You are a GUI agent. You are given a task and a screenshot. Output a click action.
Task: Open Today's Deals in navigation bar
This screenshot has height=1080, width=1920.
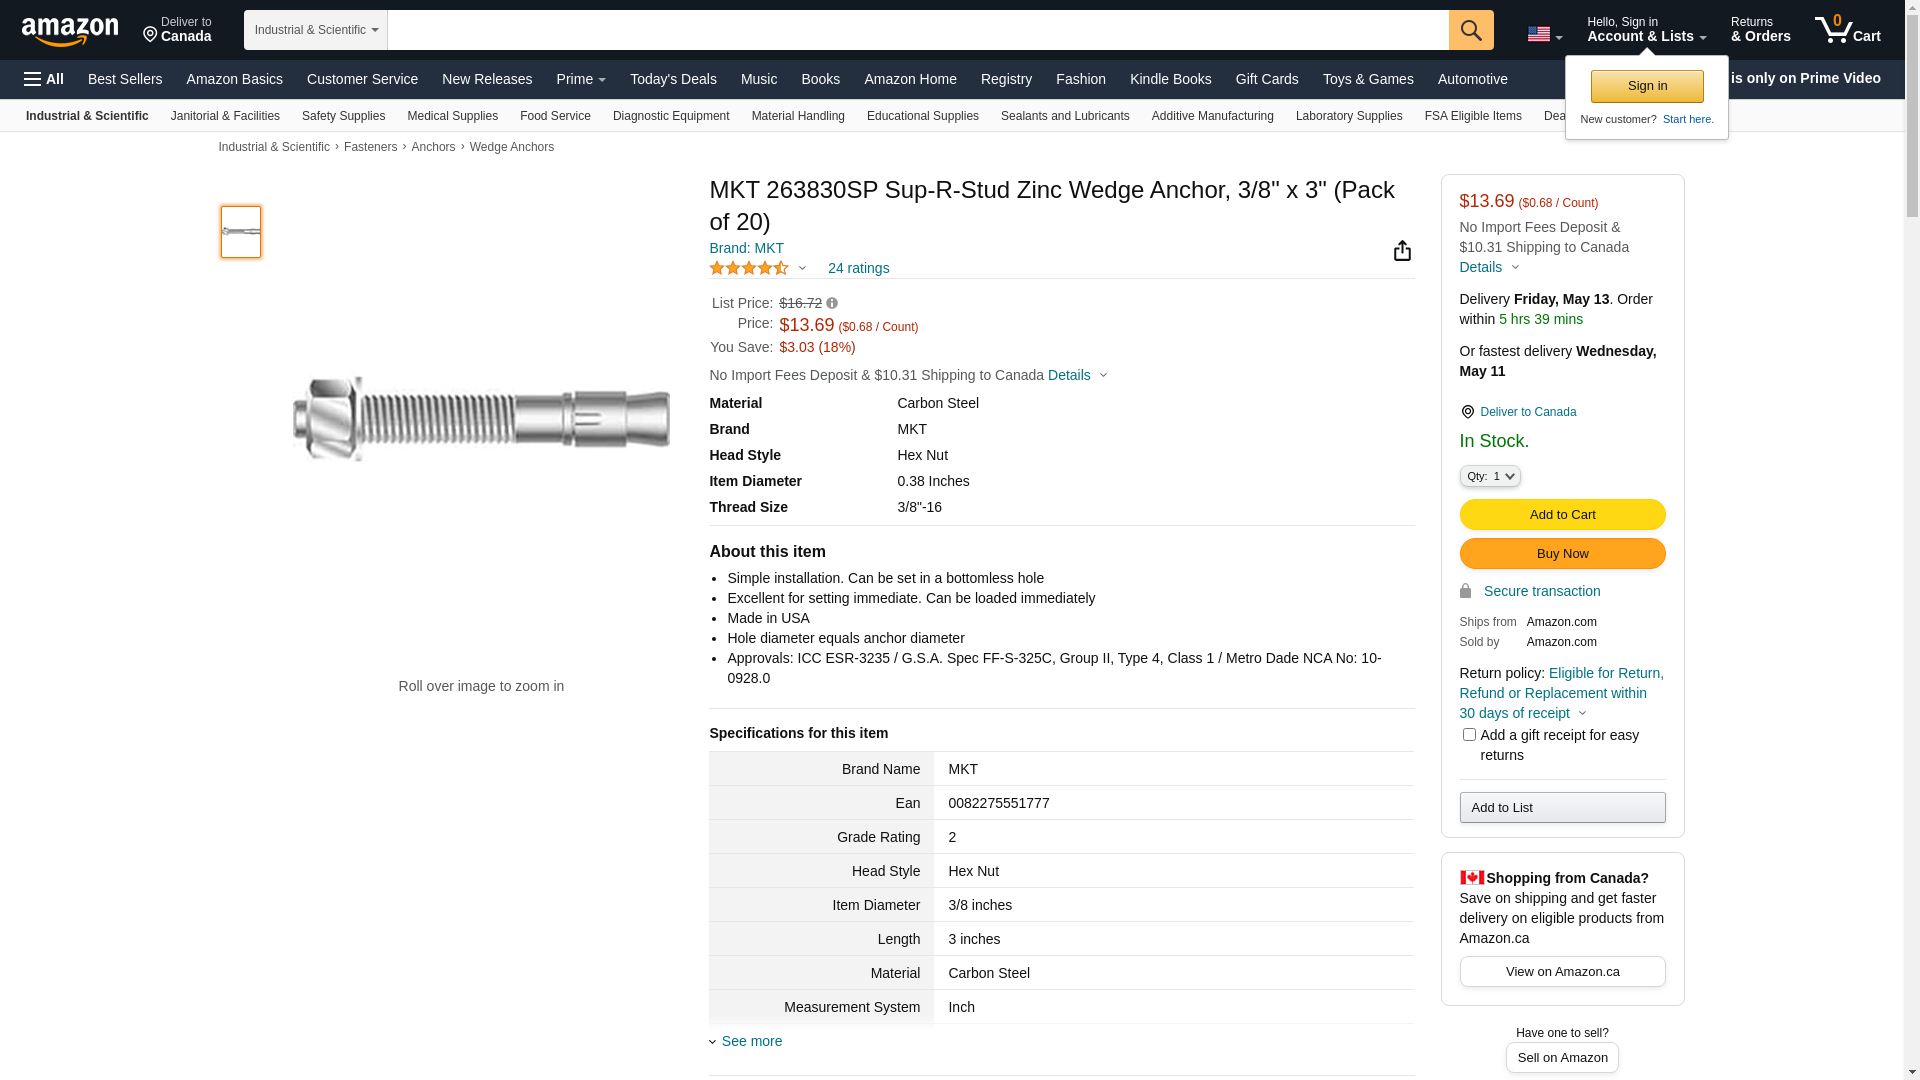[672, 79]
